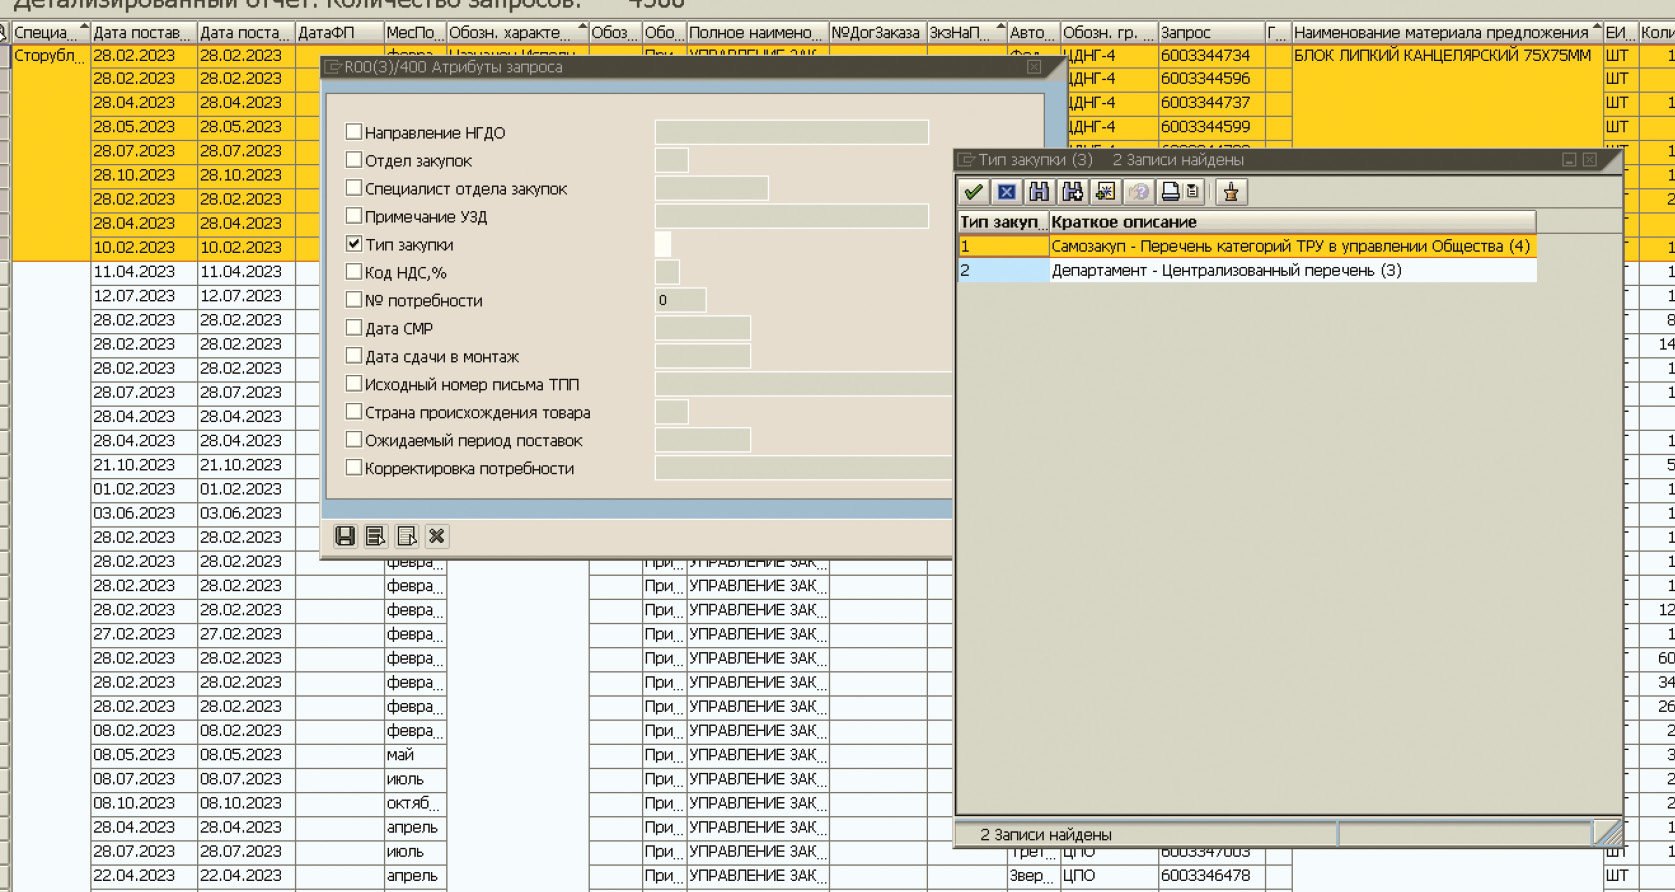
Task: Click the deselect all rows icon
Action: [x=406, y=537]
